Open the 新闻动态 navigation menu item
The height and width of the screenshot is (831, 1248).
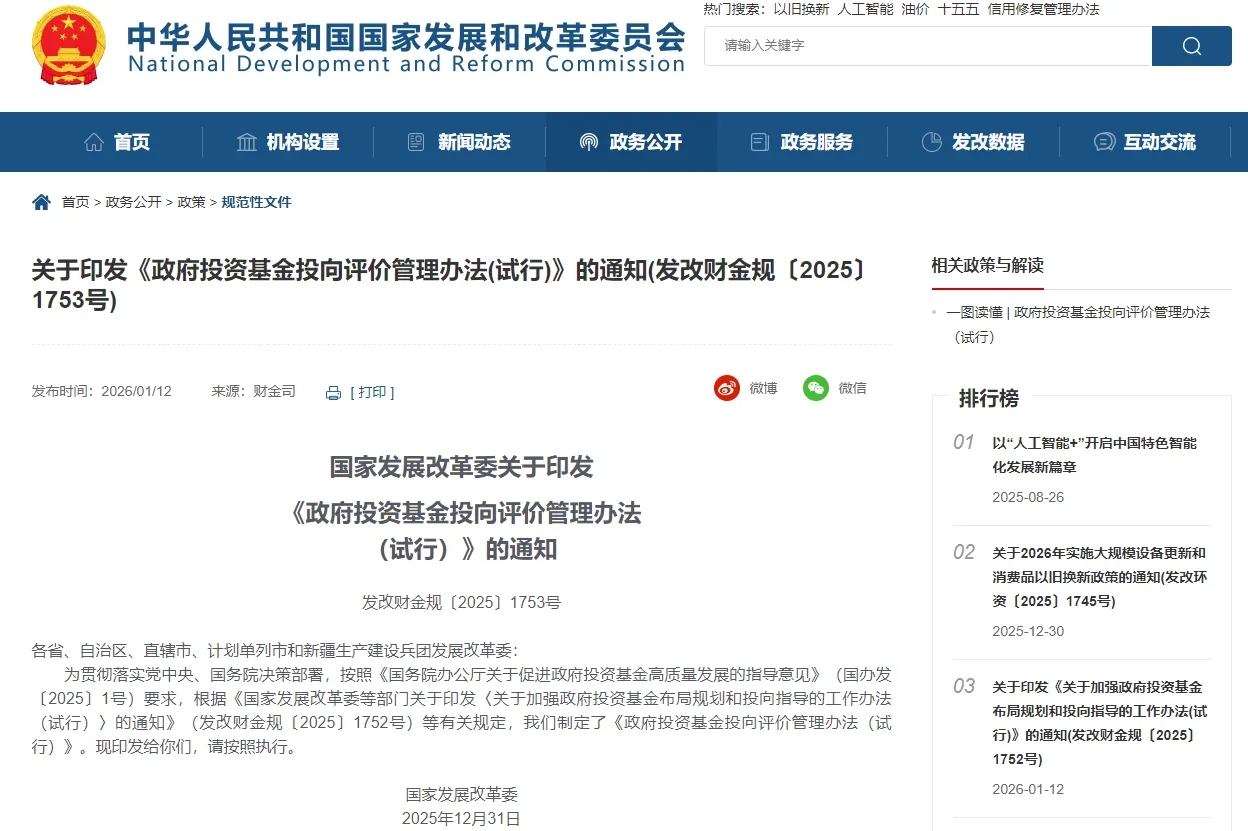459,142
